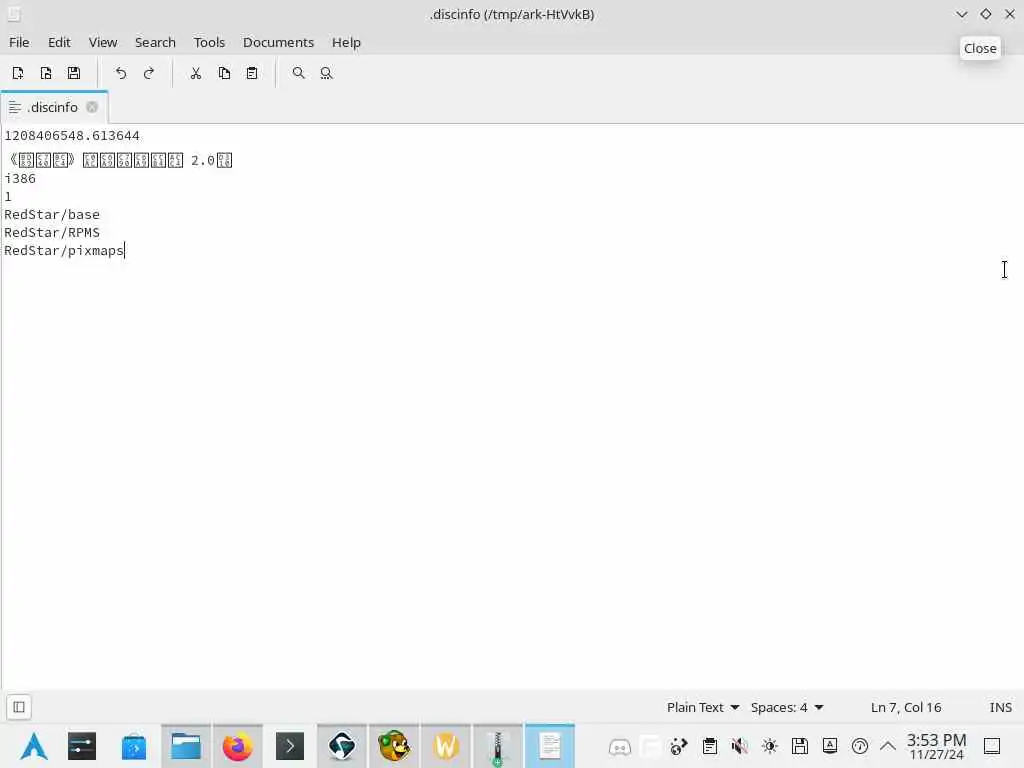Image resolution: width=1024 pixels, height=768 pixels.
Task: Click the RedStar/RPMS line
Action: tap(52, 232)
